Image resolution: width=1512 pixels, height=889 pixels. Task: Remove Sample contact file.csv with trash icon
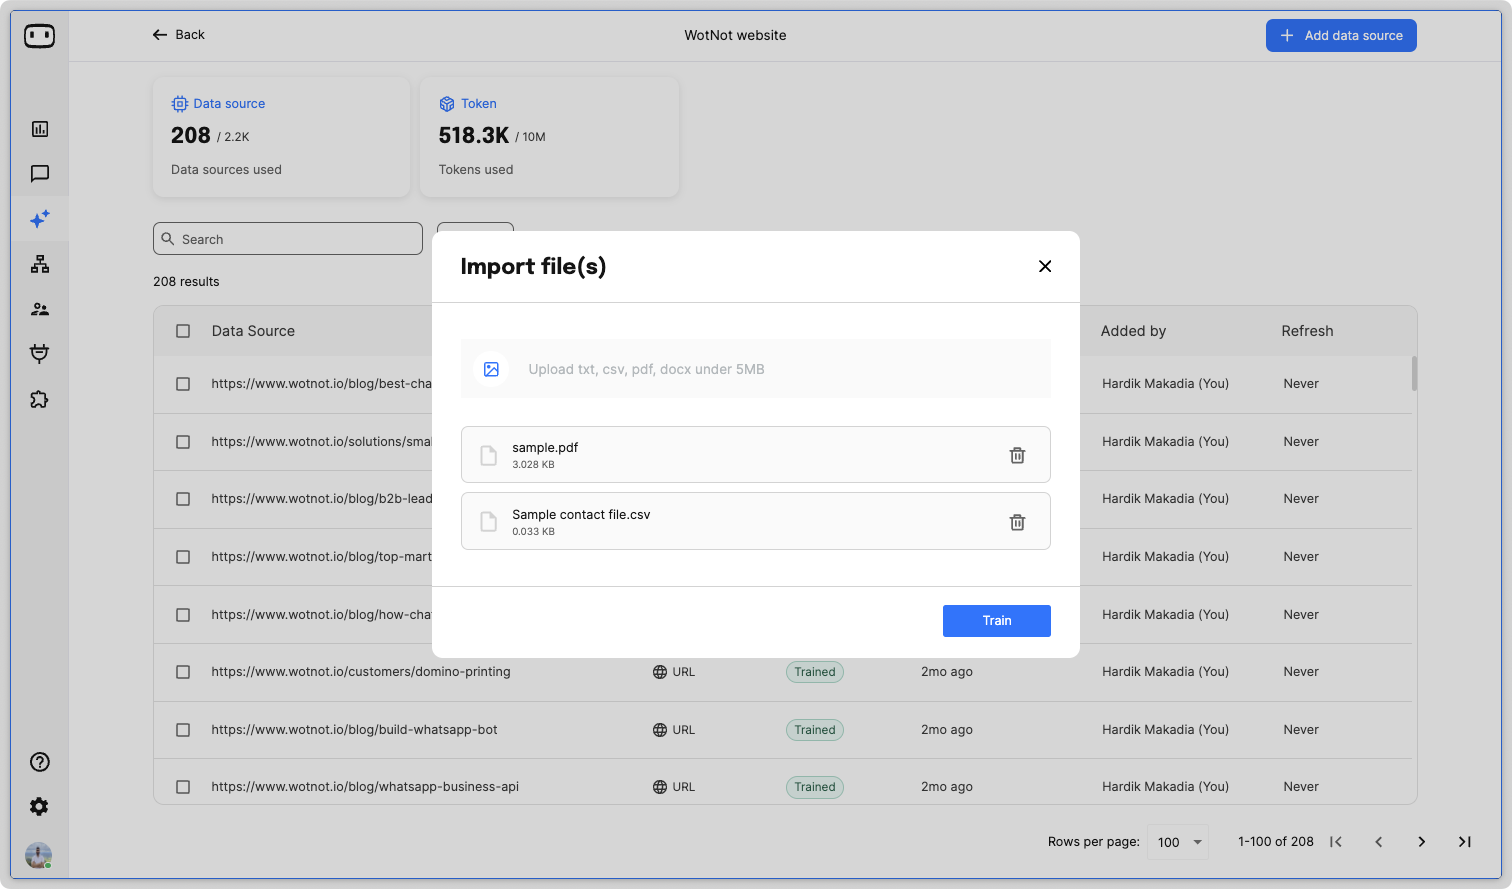(1017, 522)
